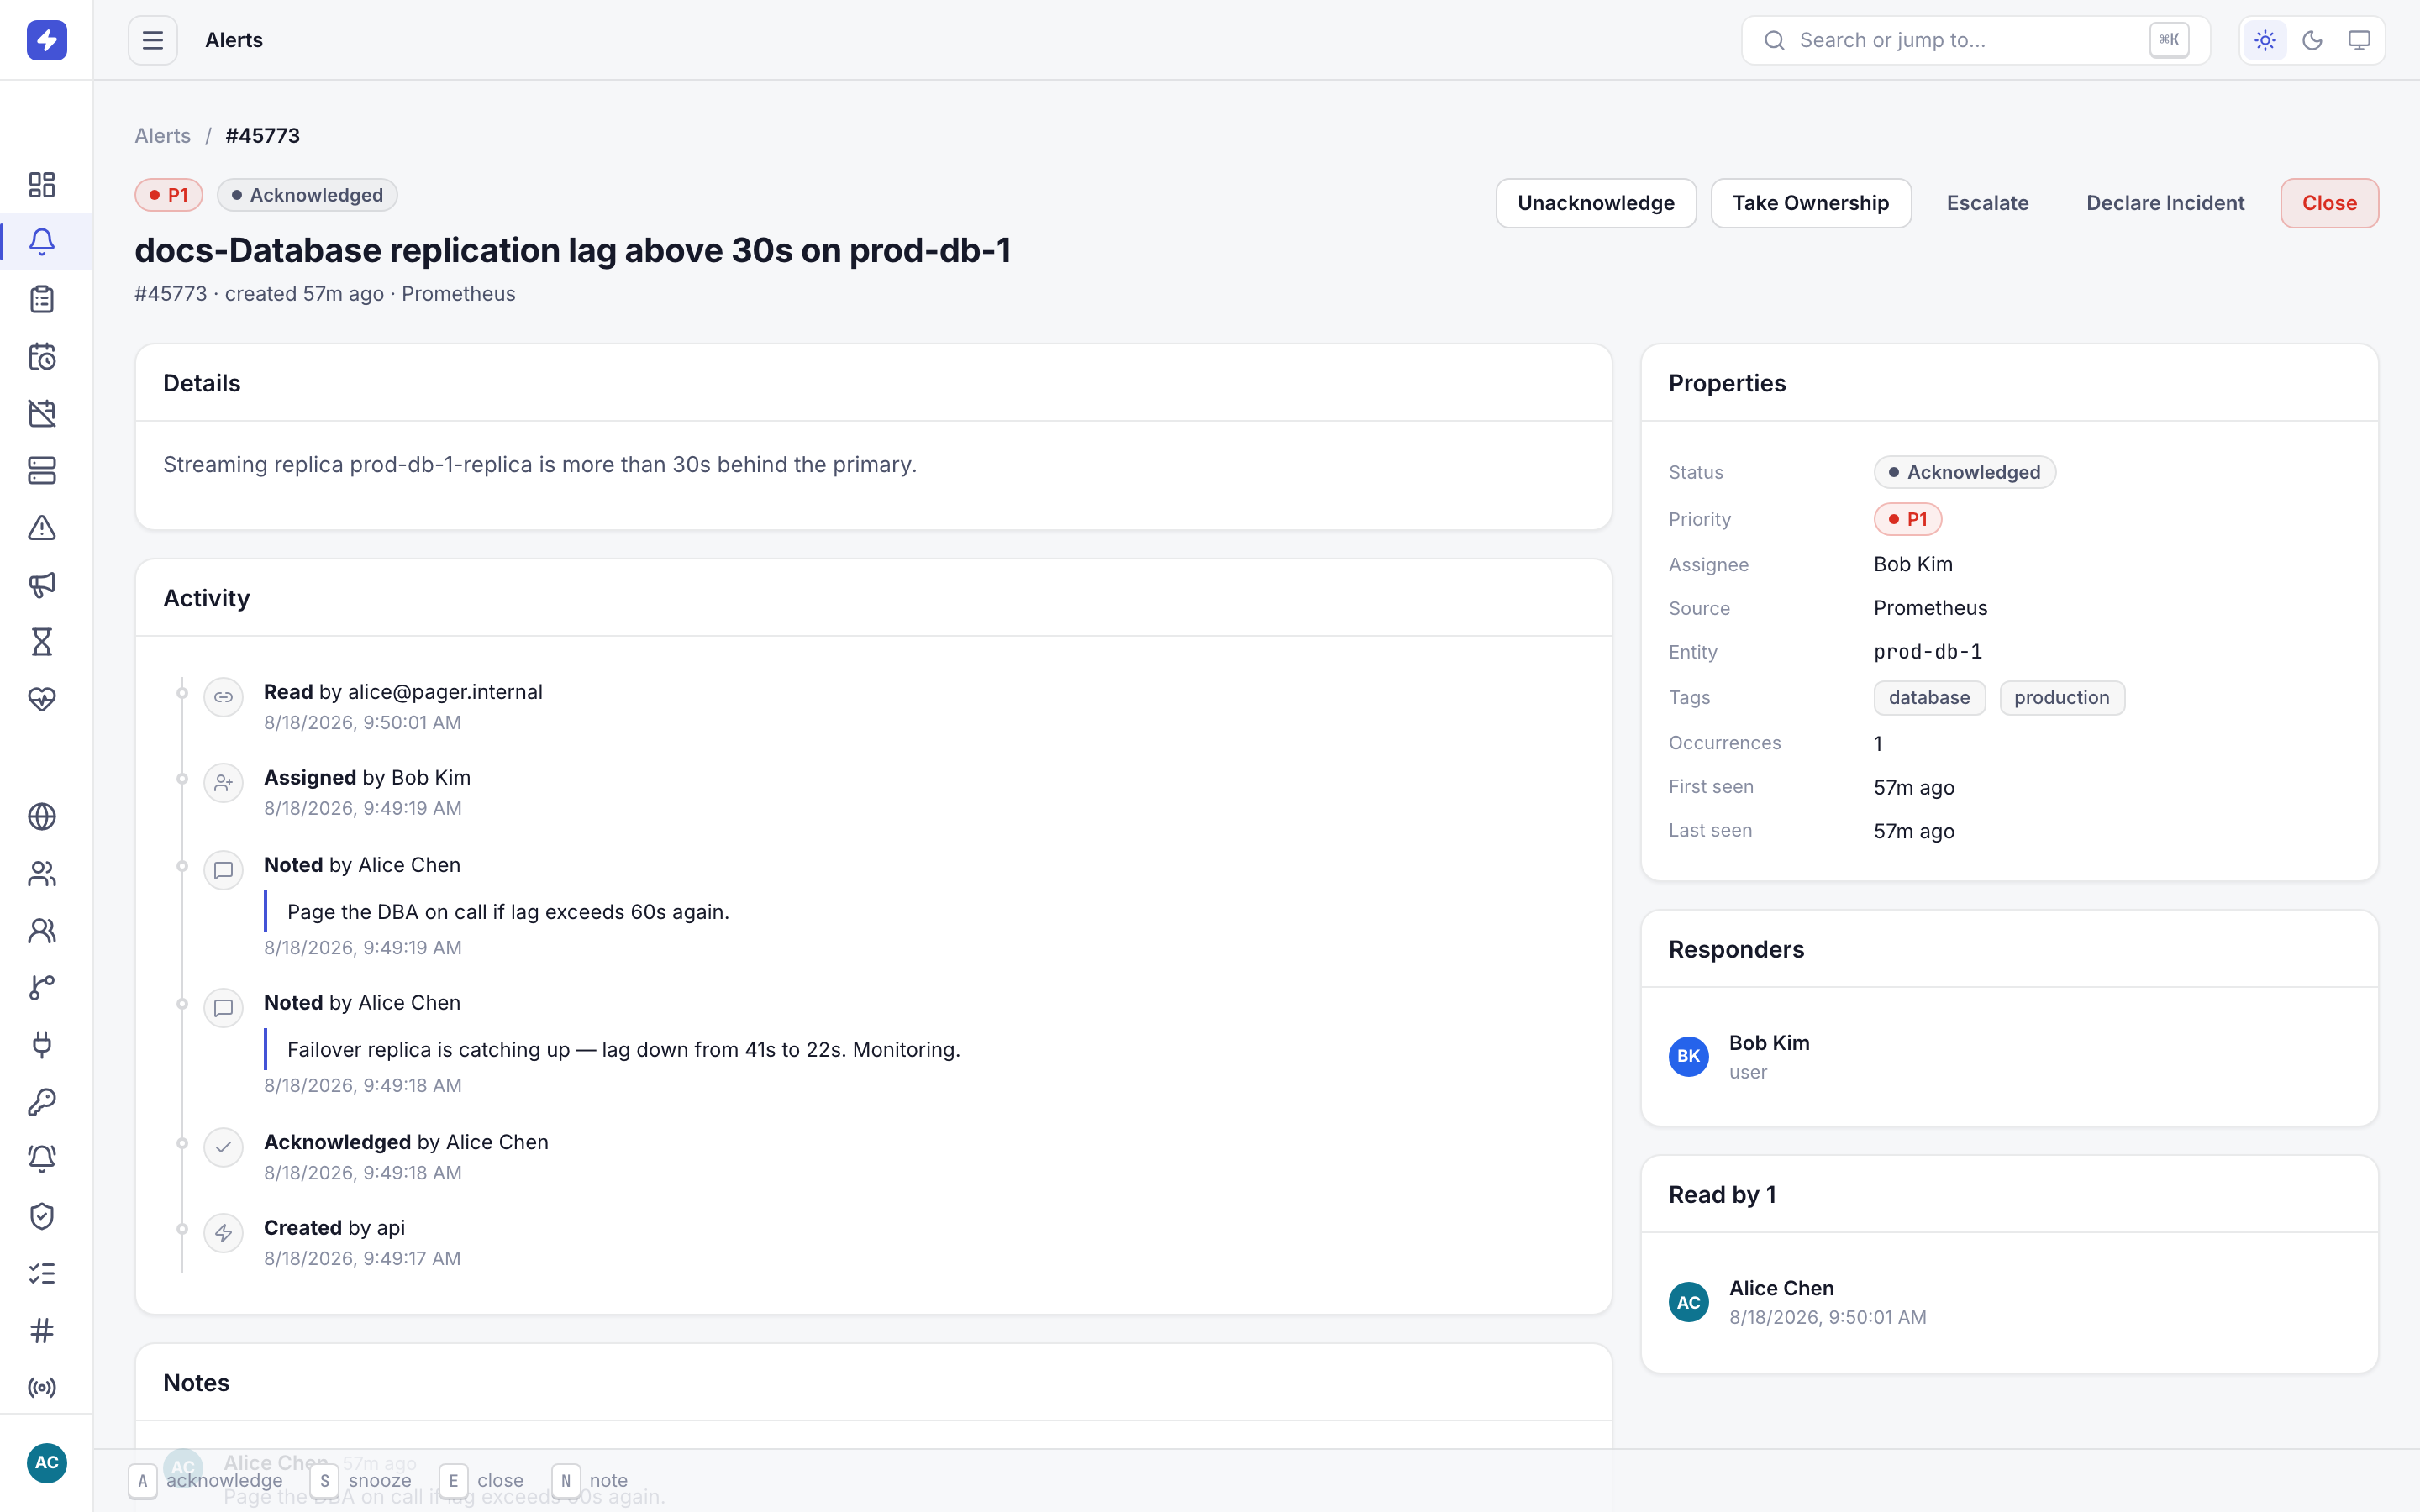Open the clipboard list icon in sidebar

42,299
